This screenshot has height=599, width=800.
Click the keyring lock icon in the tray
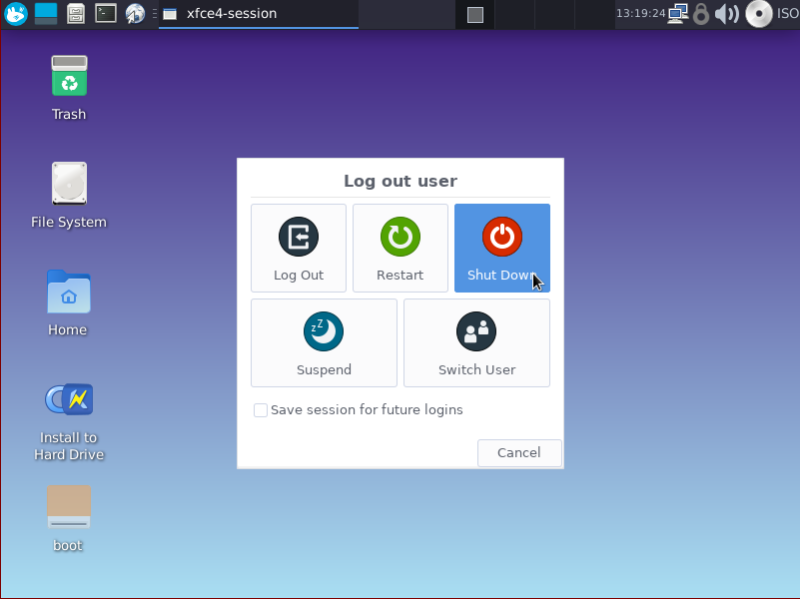pos(701,14)
